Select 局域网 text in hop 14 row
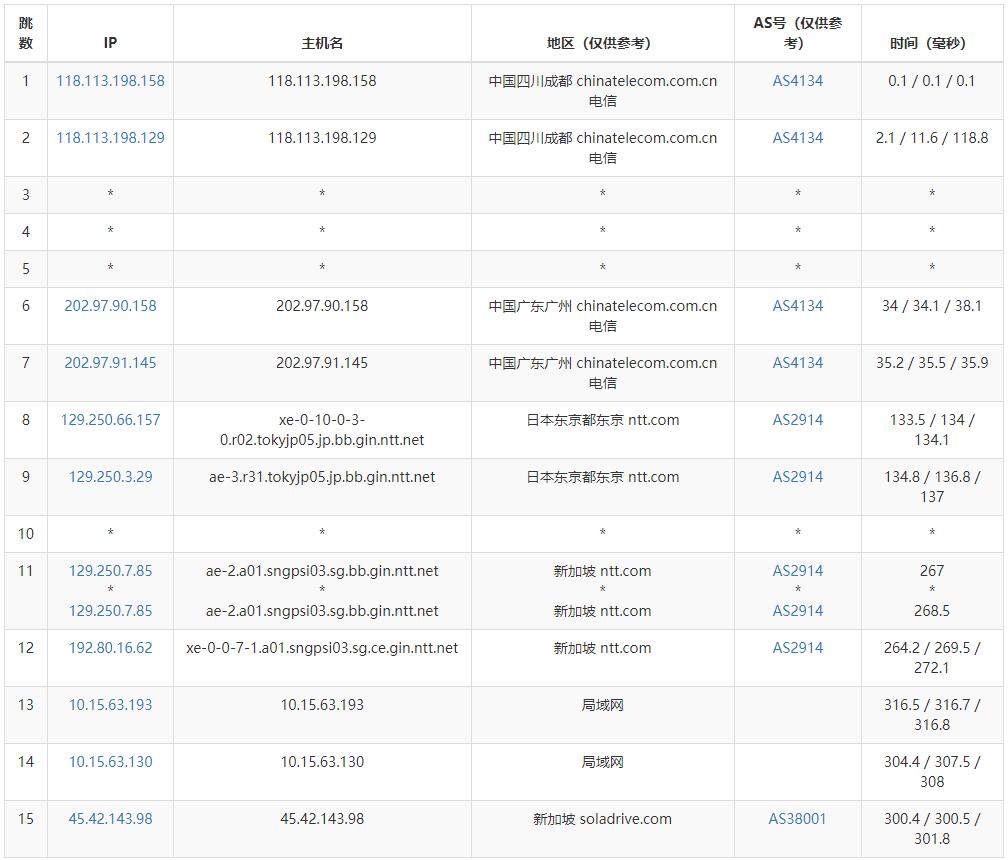The image size is (1008, 860). click(x=602, y=762)
